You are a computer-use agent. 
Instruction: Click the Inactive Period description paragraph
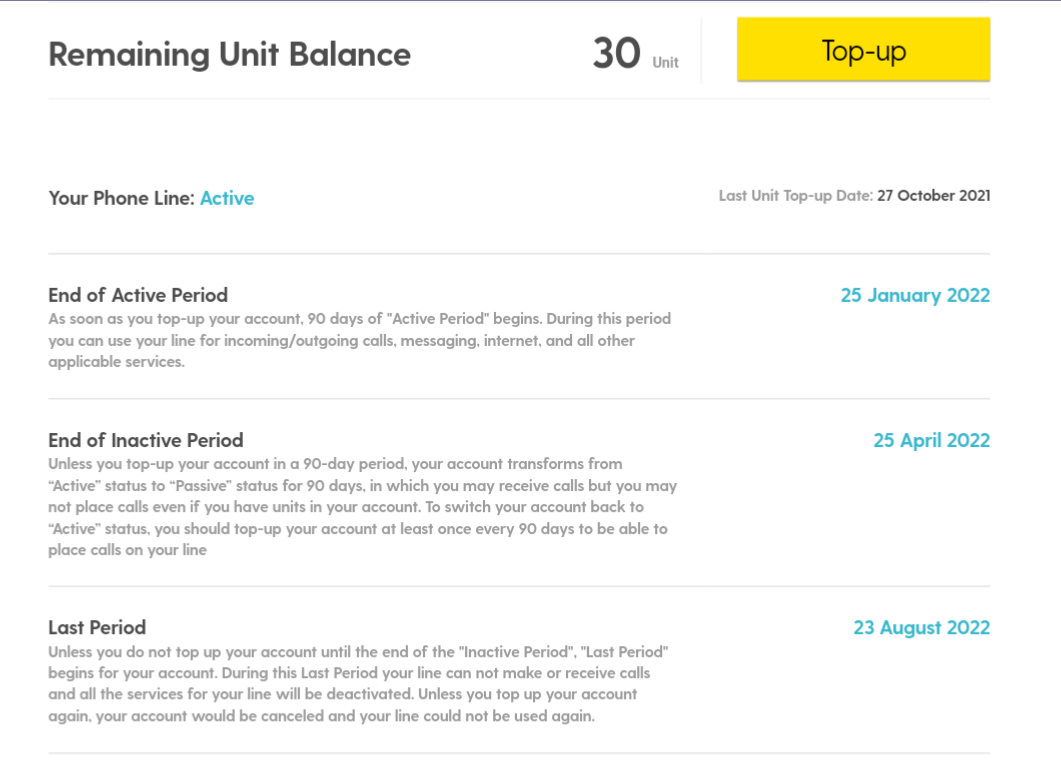(x=362, y=507)
